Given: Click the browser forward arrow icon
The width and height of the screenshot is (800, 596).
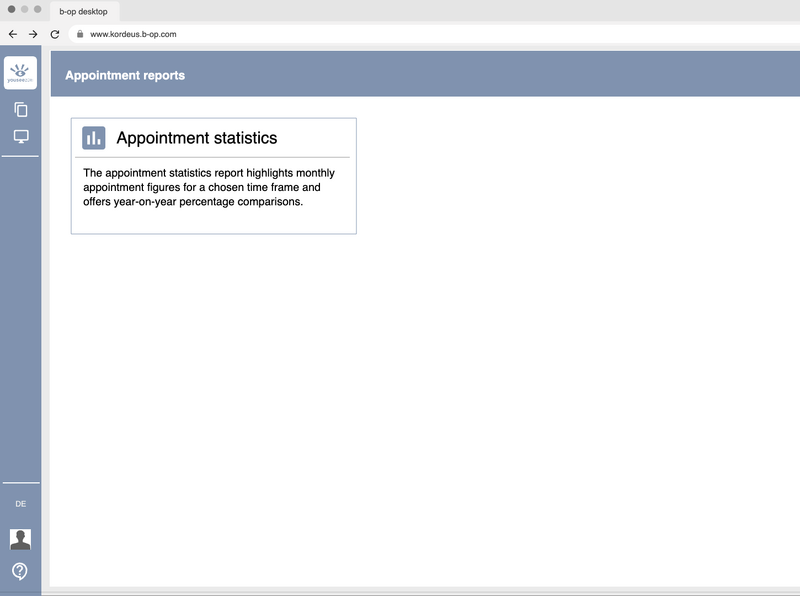Looking at the screenshot, I should [31, 34].
